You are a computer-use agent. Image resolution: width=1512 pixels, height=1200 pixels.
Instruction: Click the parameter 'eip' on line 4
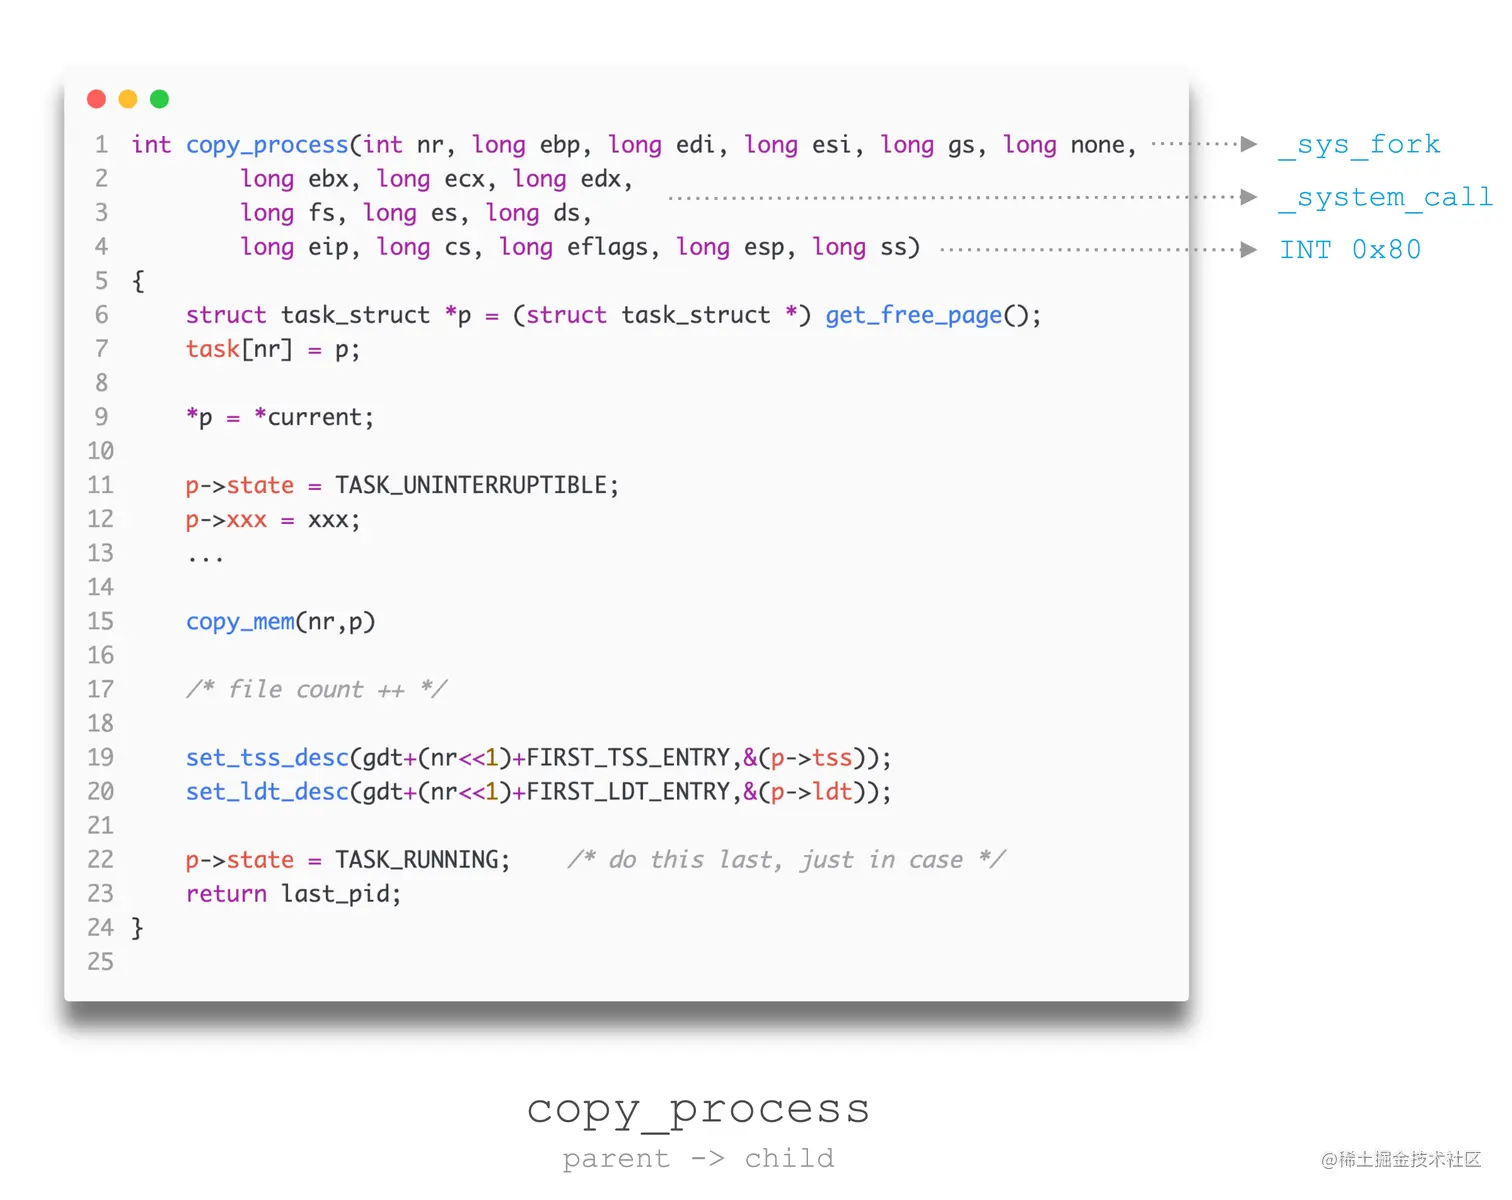pyautogui.click(x=328, y=247)
